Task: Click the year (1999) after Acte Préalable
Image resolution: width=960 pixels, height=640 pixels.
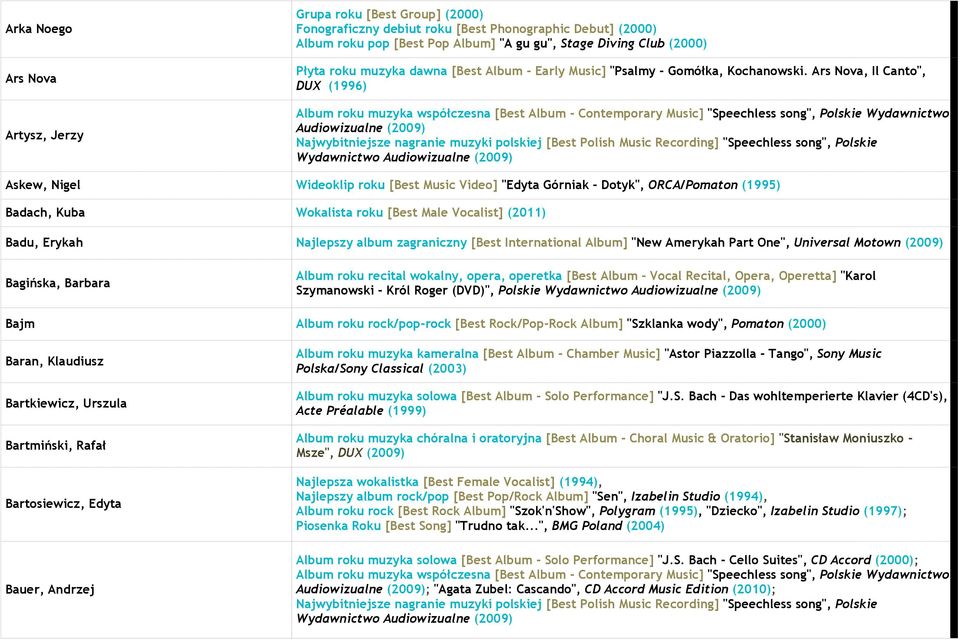Action: pos(407,411)
